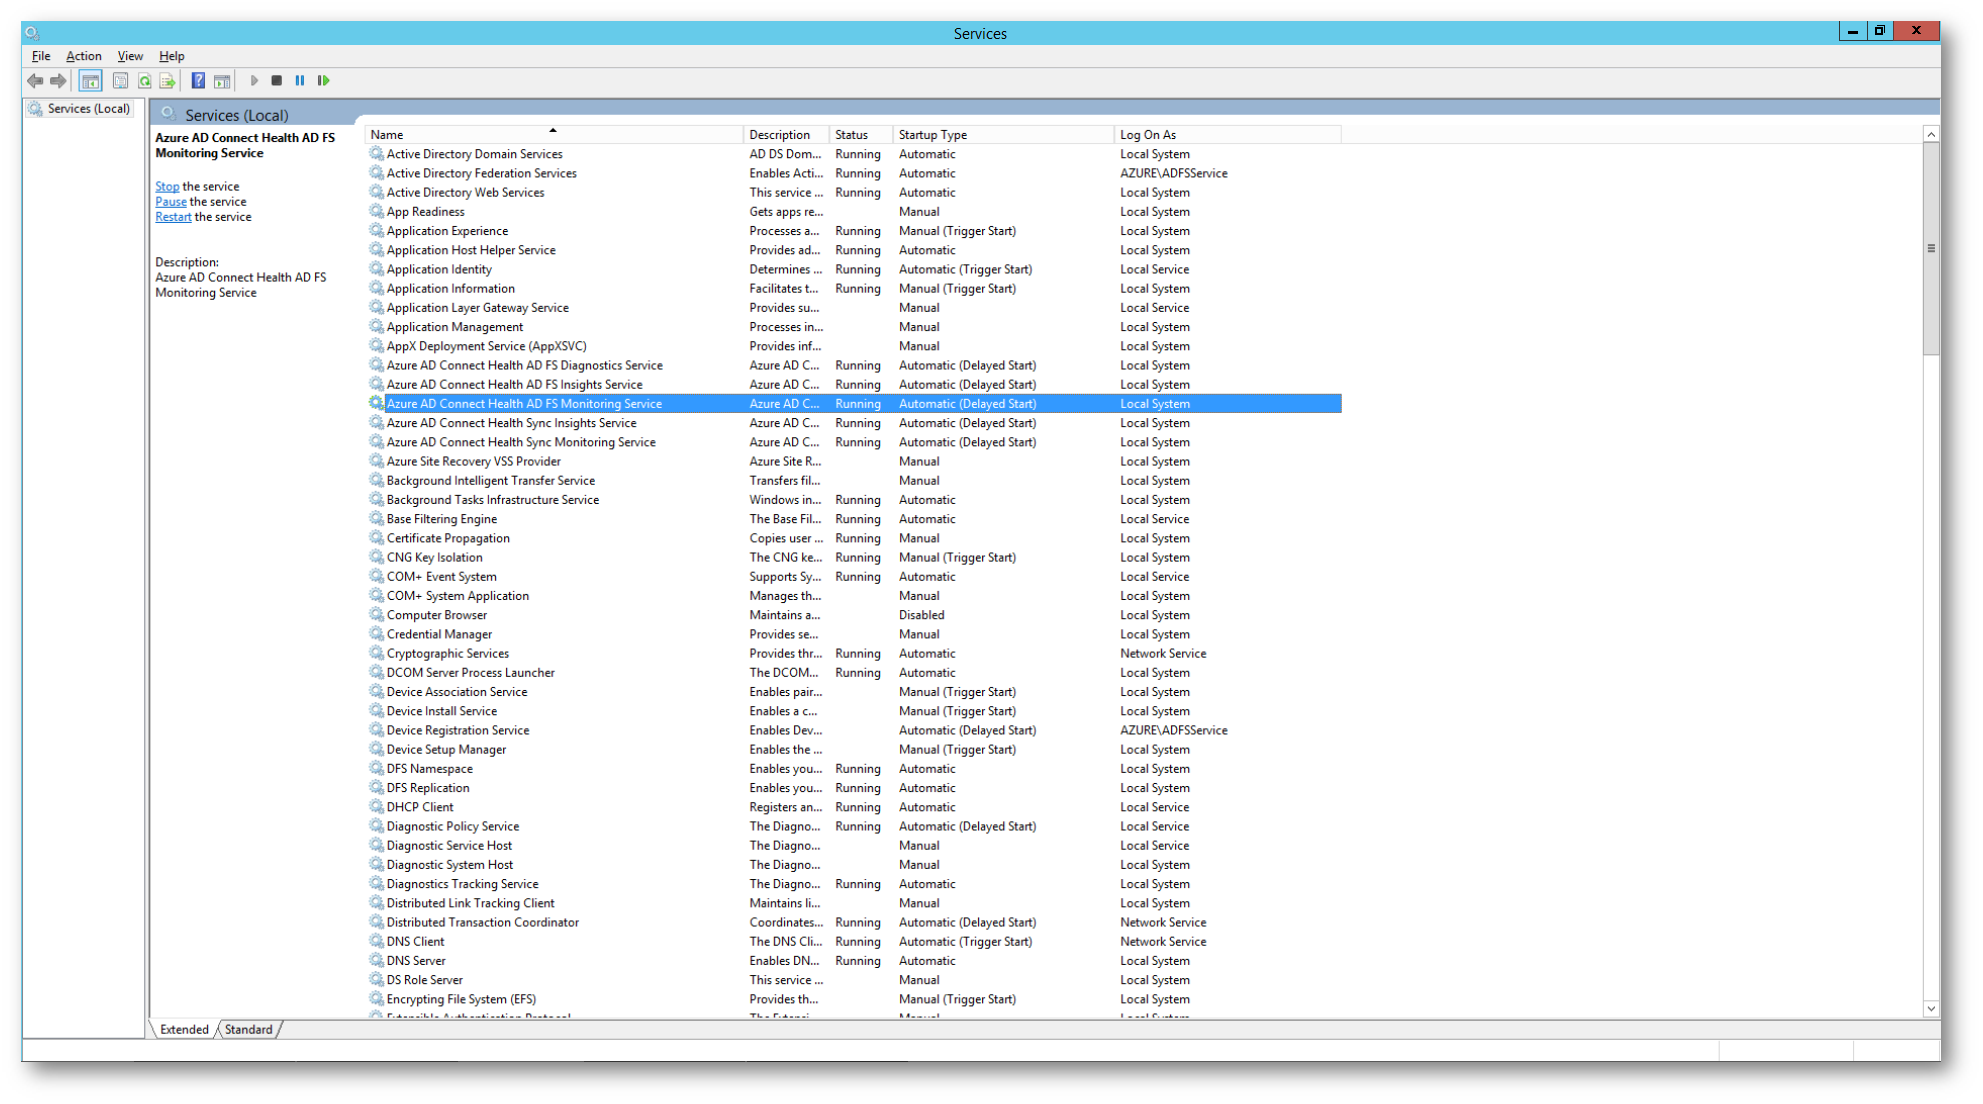The image size is (1983, 1104).
Task: Click gear icon of Active Directory Domain Services
Action: tap(376, 154)
